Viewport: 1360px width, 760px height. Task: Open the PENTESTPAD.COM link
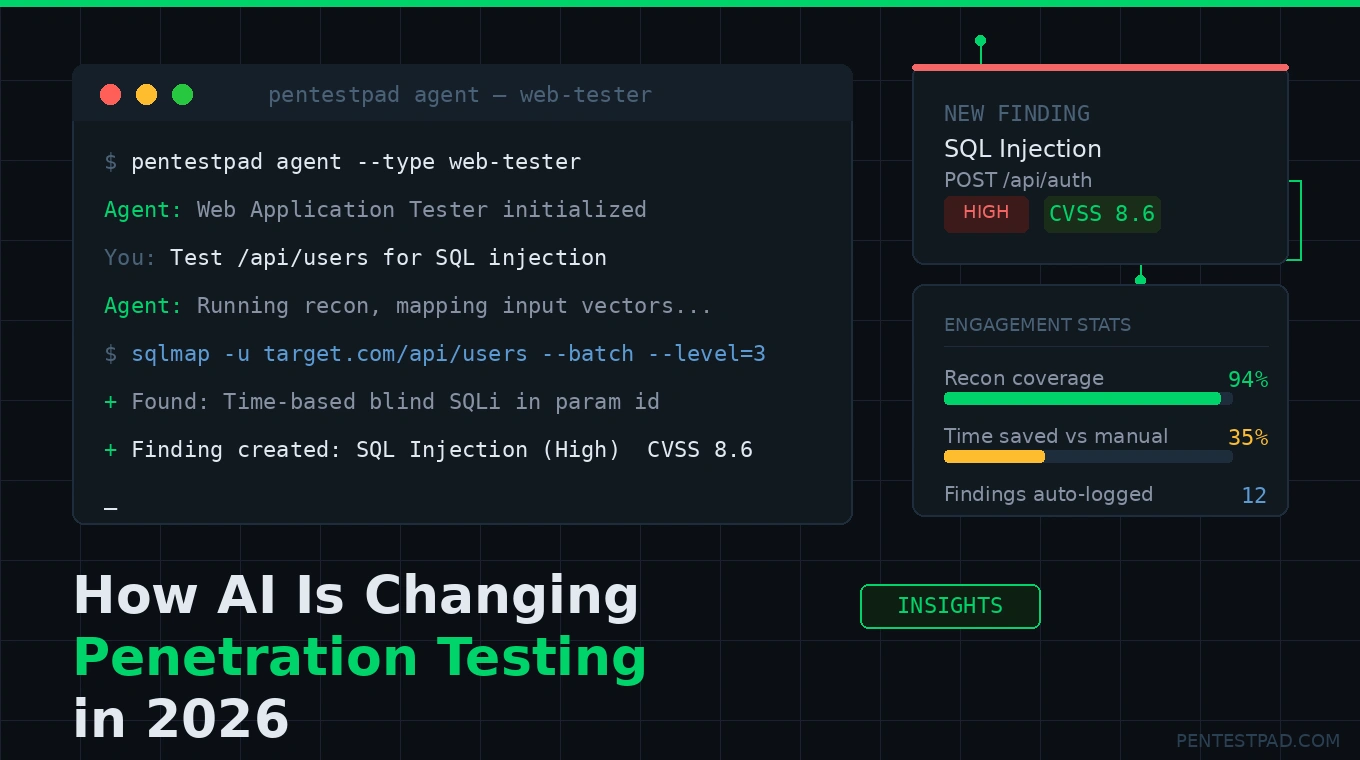[1258, 741]
